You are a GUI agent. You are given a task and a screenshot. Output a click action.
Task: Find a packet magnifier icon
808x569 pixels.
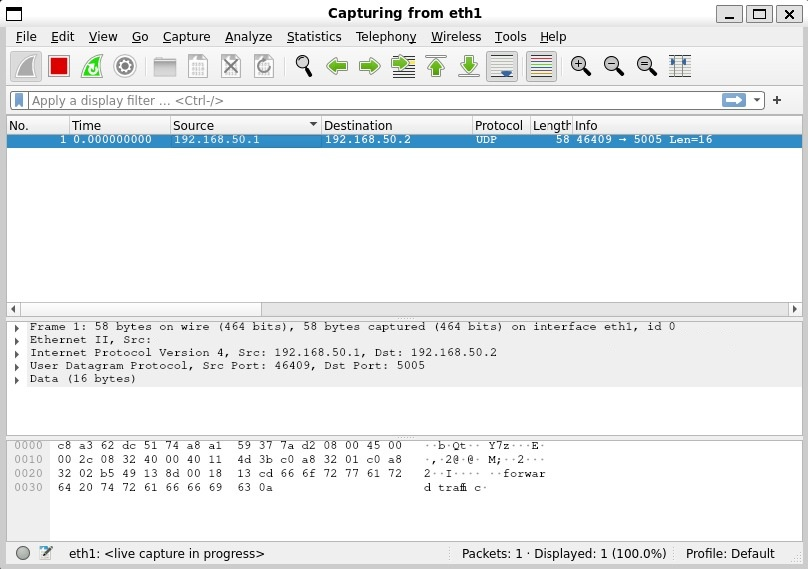pos(304,66)
